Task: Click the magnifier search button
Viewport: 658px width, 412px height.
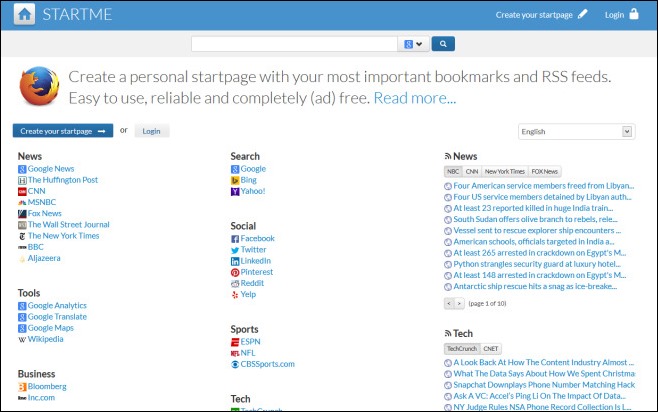Action: click(443, 44)
